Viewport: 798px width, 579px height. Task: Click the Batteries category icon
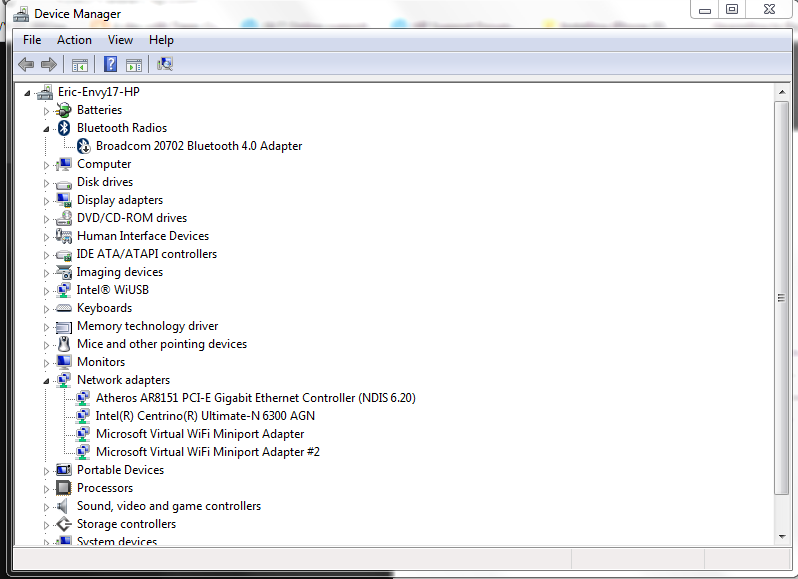click(x=64, y=110)
